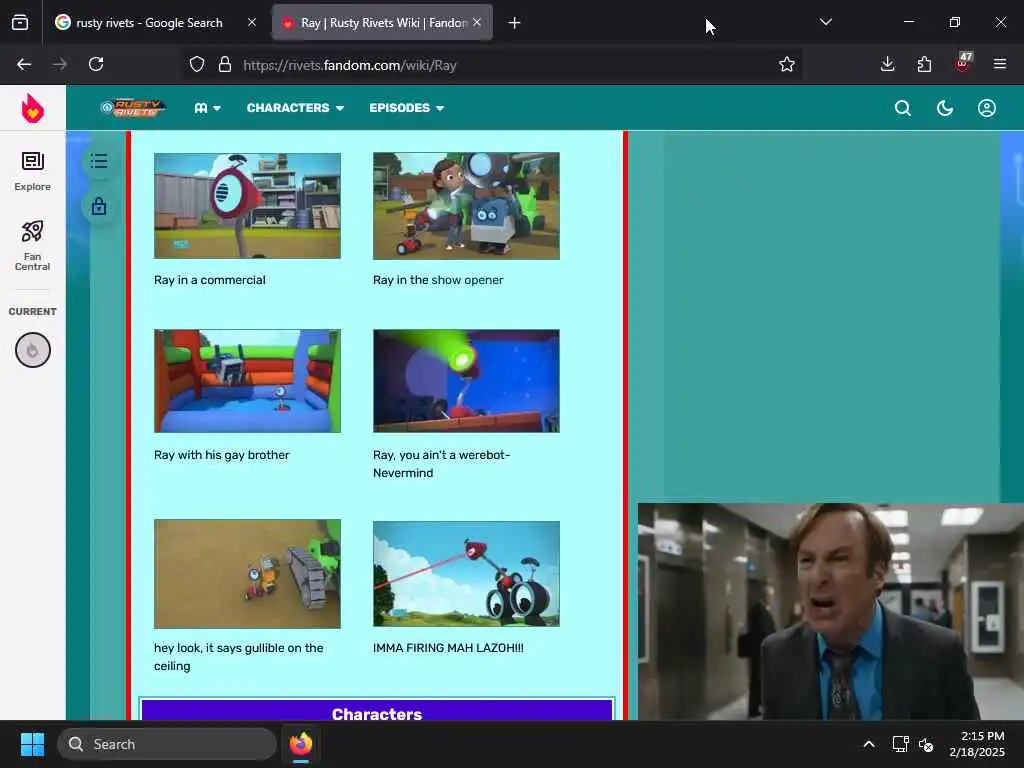This screenshot has width=1024, height=768.
Task: Open the clock showing 2:15 PM
Action: click(977, 744)
